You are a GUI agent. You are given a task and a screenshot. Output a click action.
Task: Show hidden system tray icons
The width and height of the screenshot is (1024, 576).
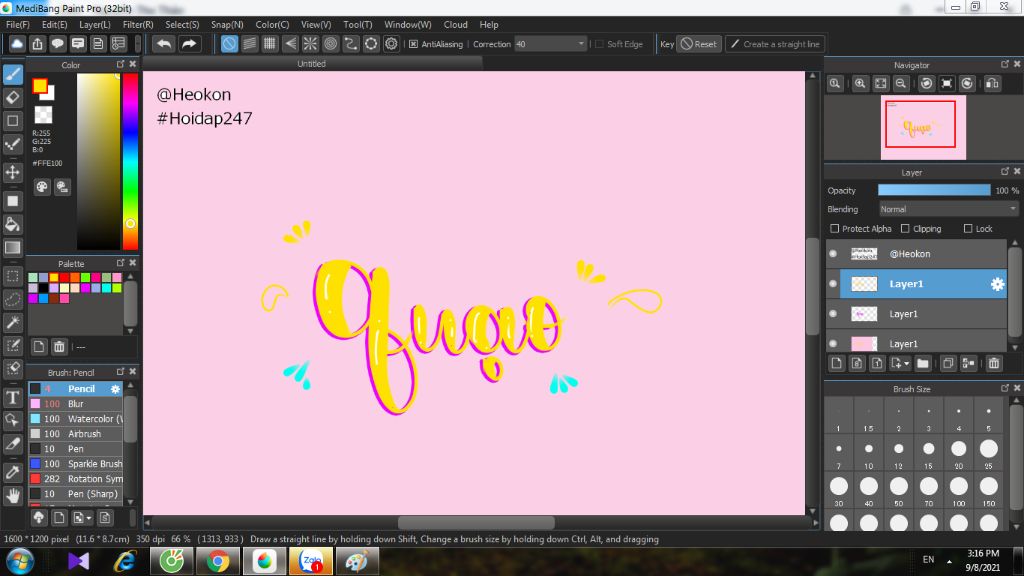(949, 561)
